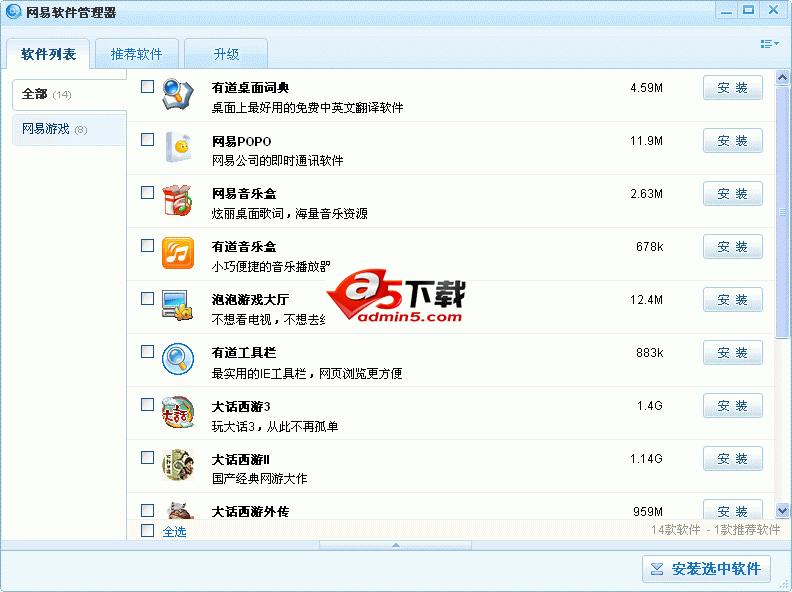Select the 大话西游3 checkbox
This screenshot has width=792, height=592.
[x=147, y=405]
